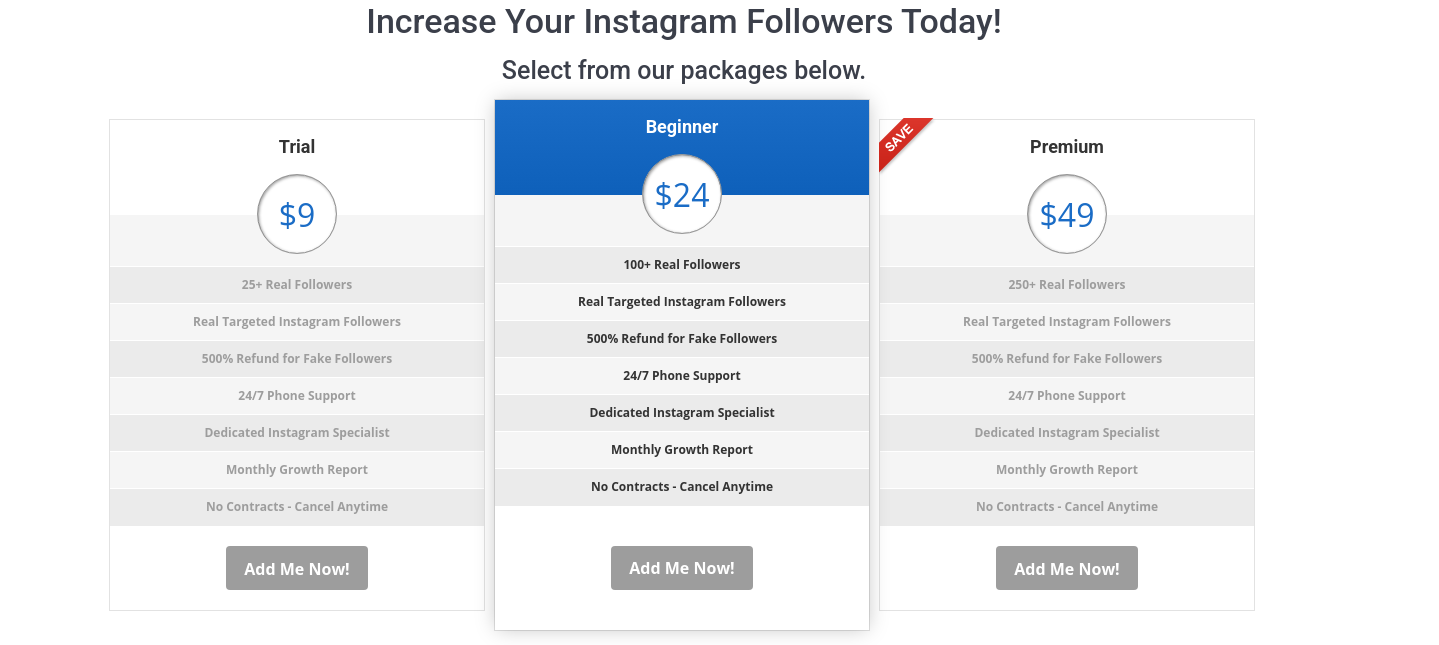
Task: Add the Premium package now
Action: tap(1067, 568)
